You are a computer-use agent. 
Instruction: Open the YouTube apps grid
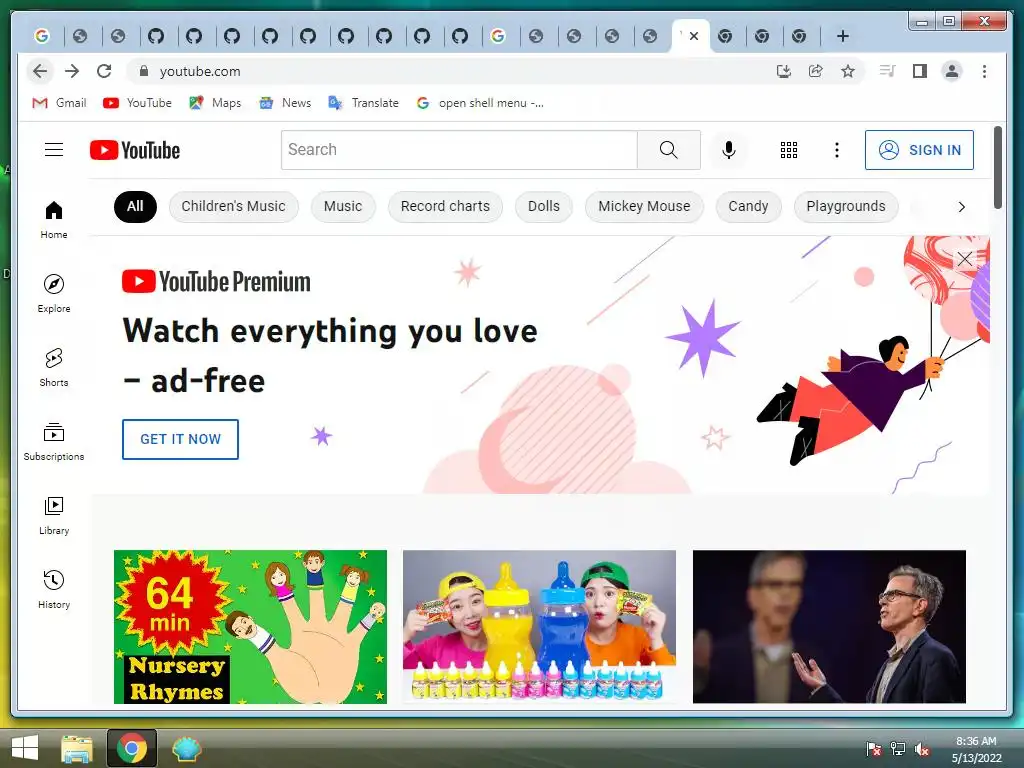pyautogui.click(x=789, y=150)
